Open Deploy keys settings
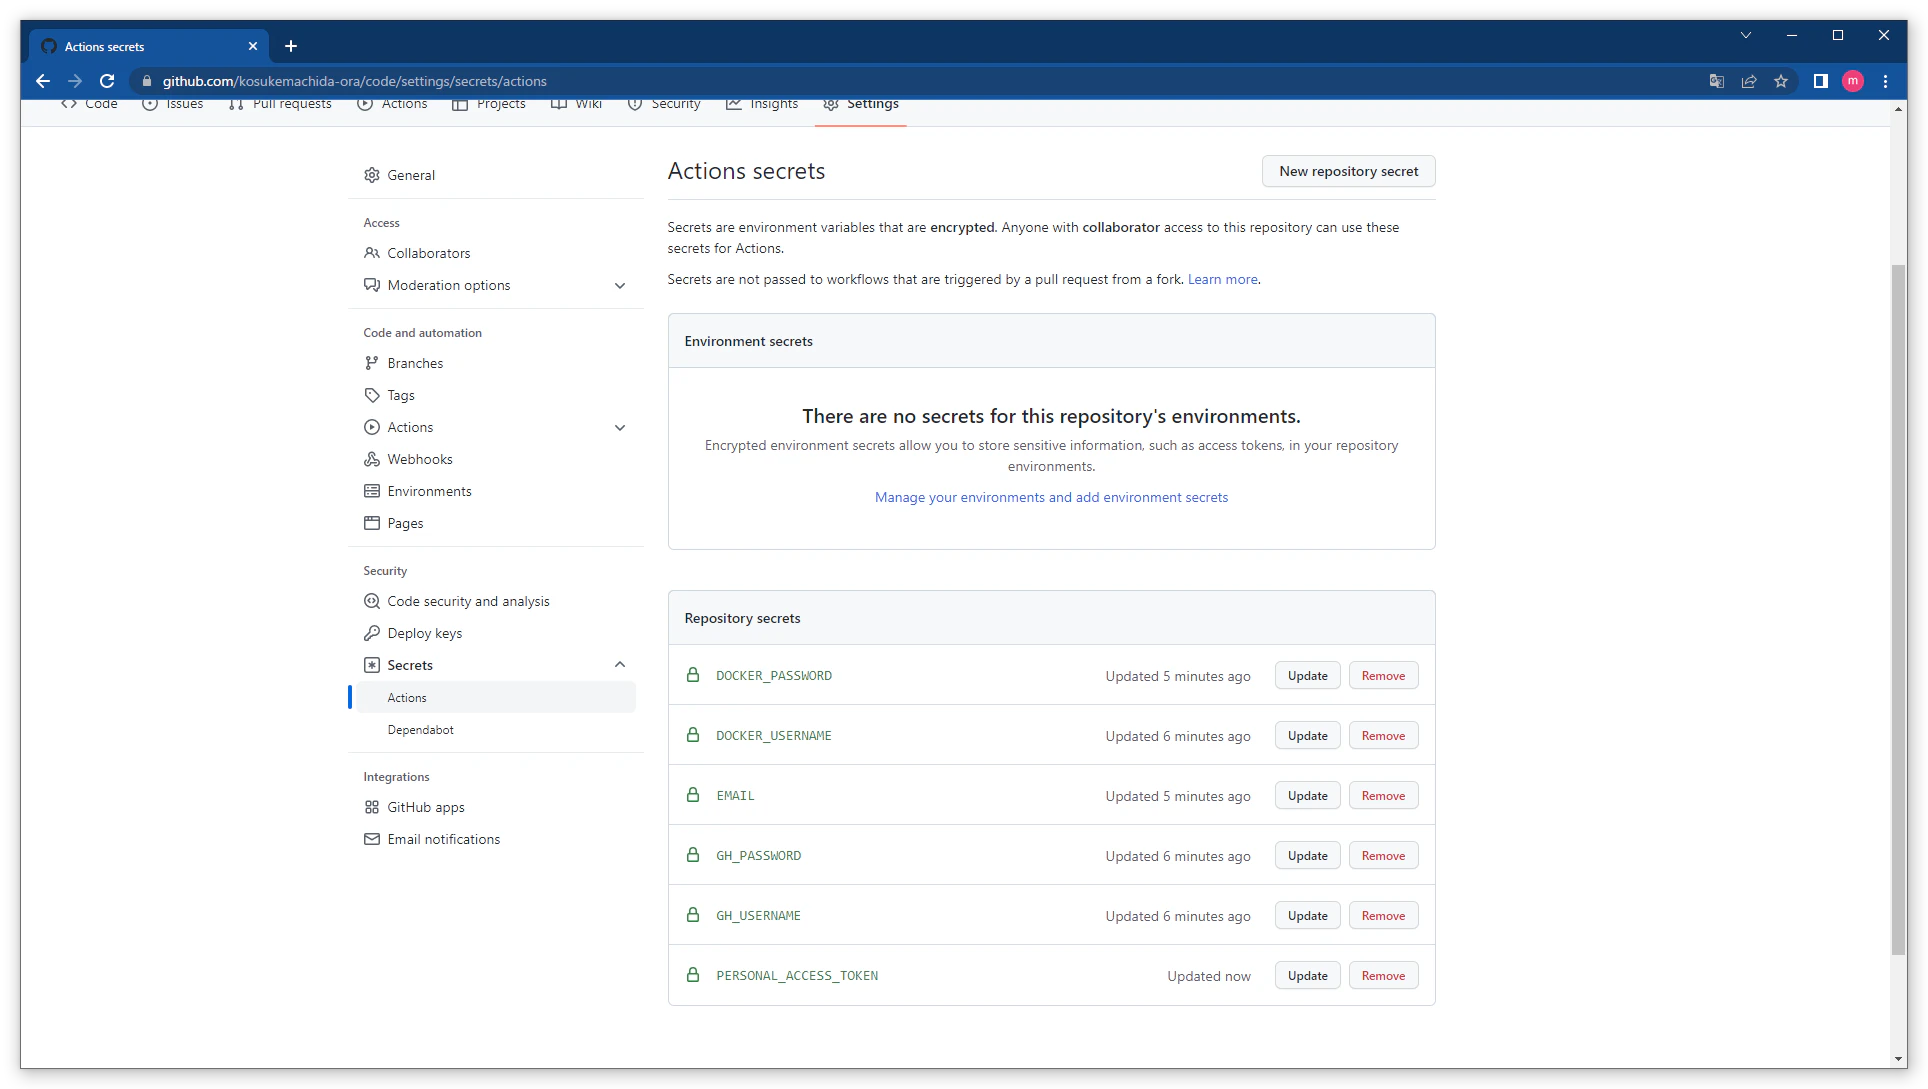Image resolution: width=1928 pixels, height=1089 pixels. click(x=424, y=633)
